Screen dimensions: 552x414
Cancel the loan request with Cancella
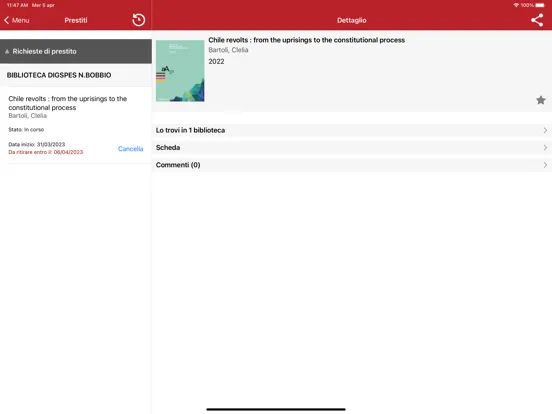[x=131, y=149]
